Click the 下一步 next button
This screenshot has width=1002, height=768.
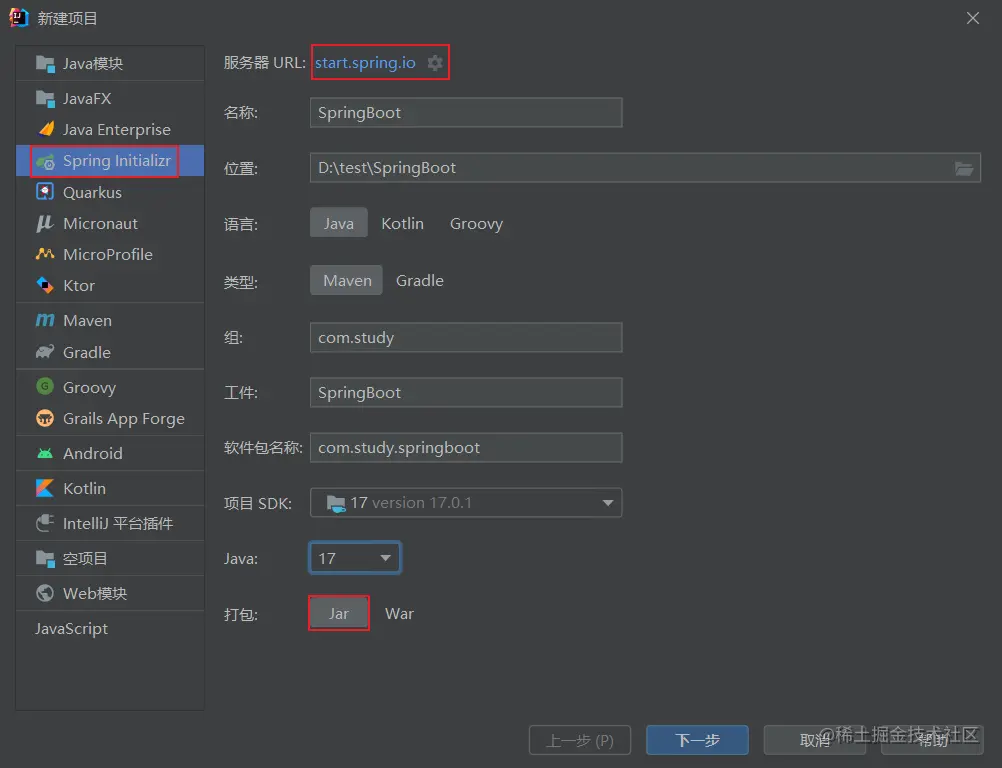(697, 740)
